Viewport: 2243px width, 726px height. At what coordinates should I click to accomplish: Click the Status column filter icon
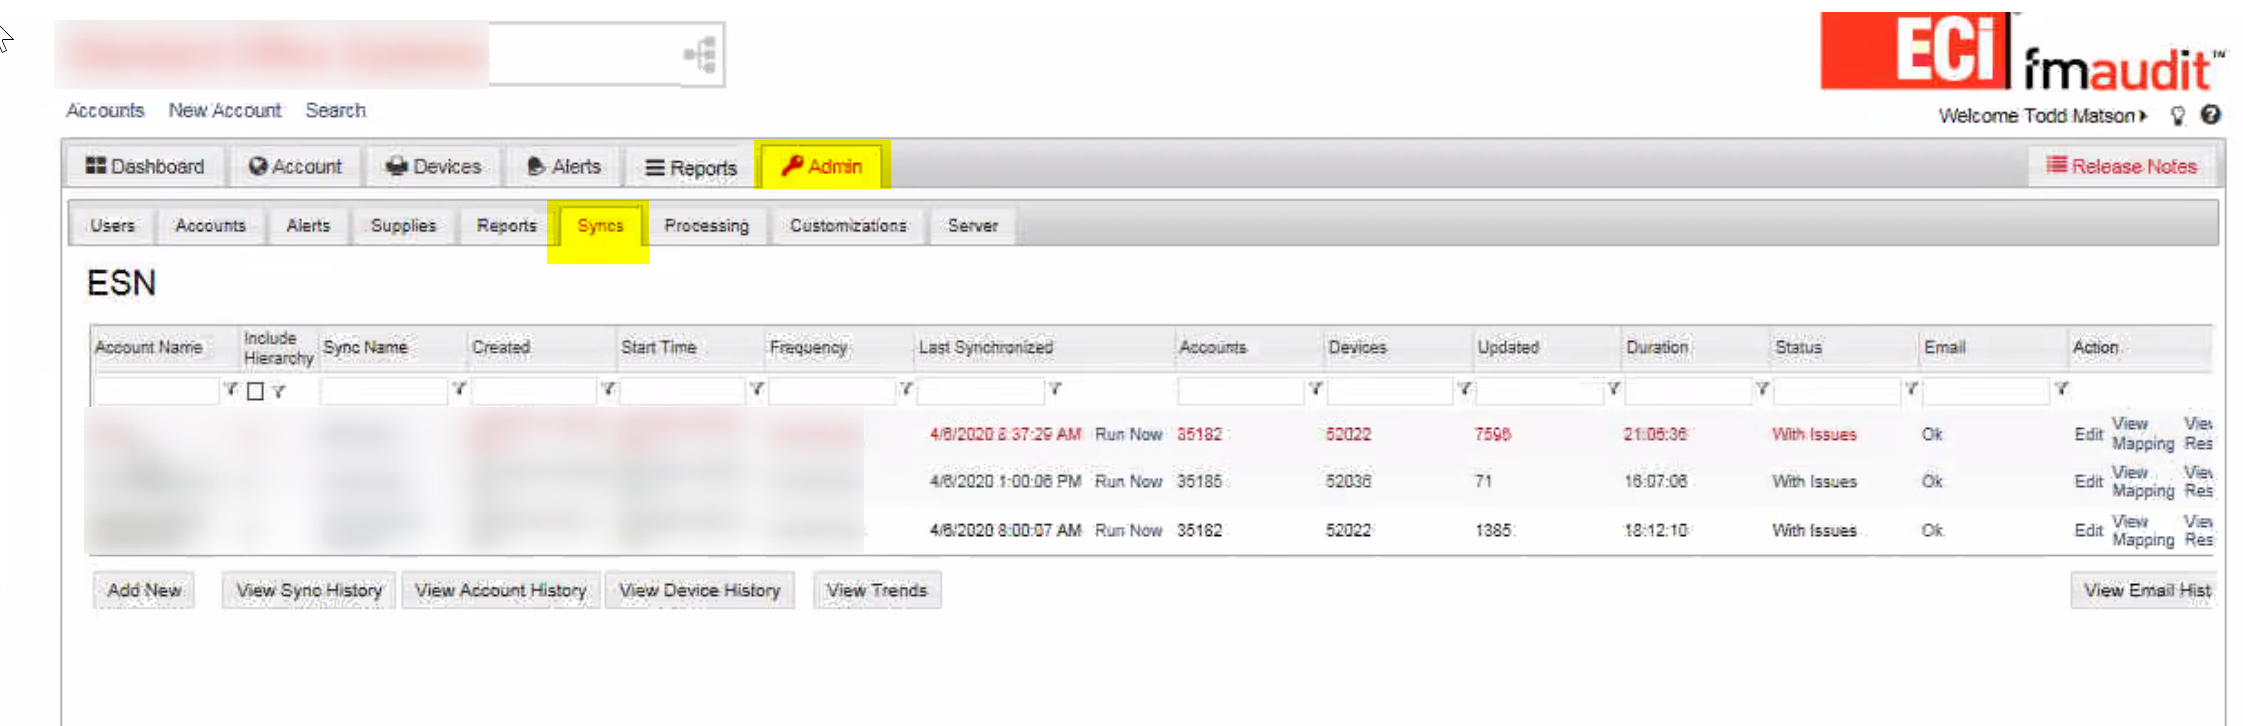pos(1911,389)
